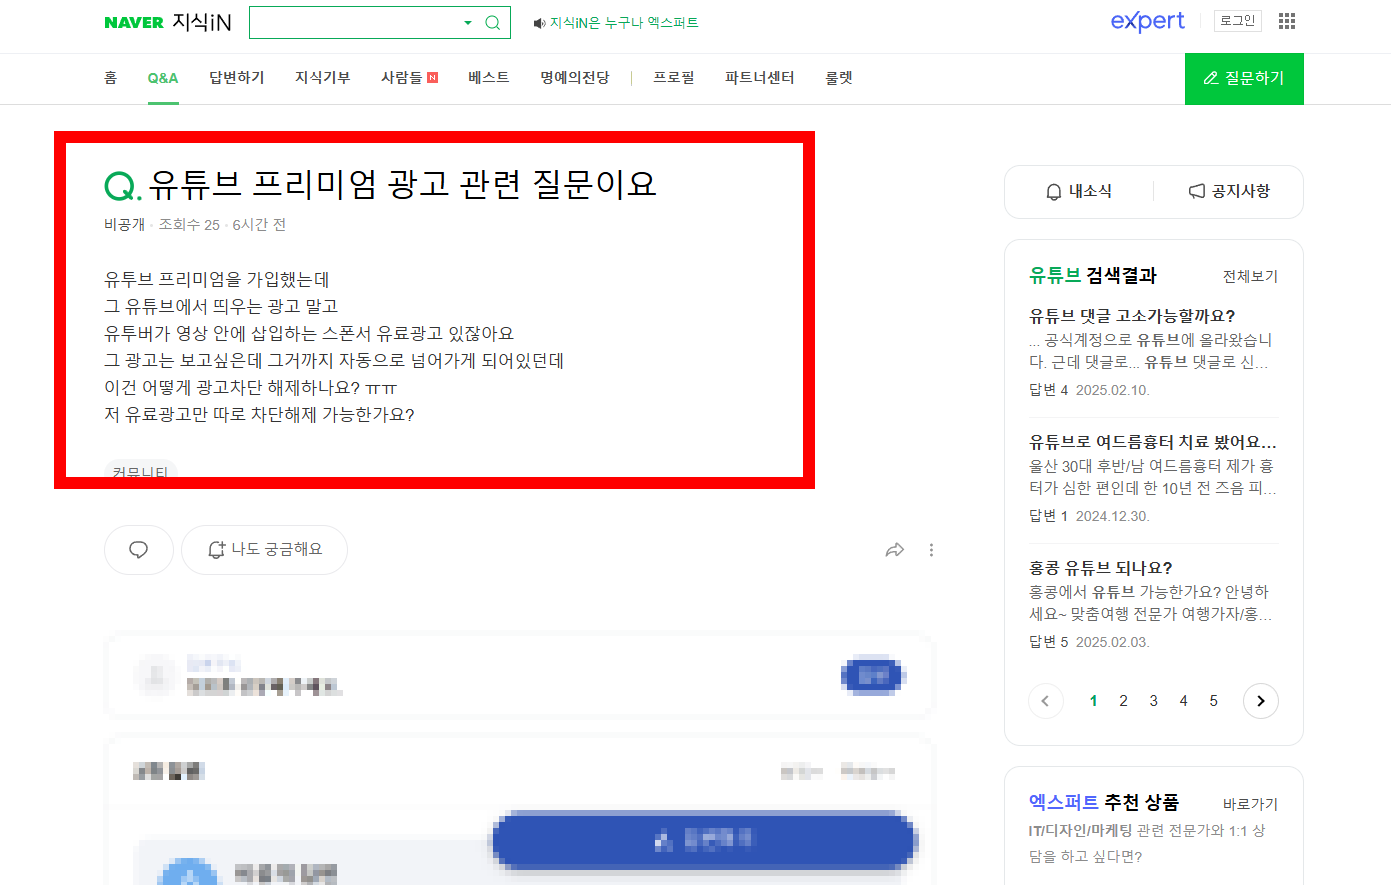Click the '엑스퍼트 추천 상품' heading
This screenshot has height=885, width=1391.
coord(1104,802)
